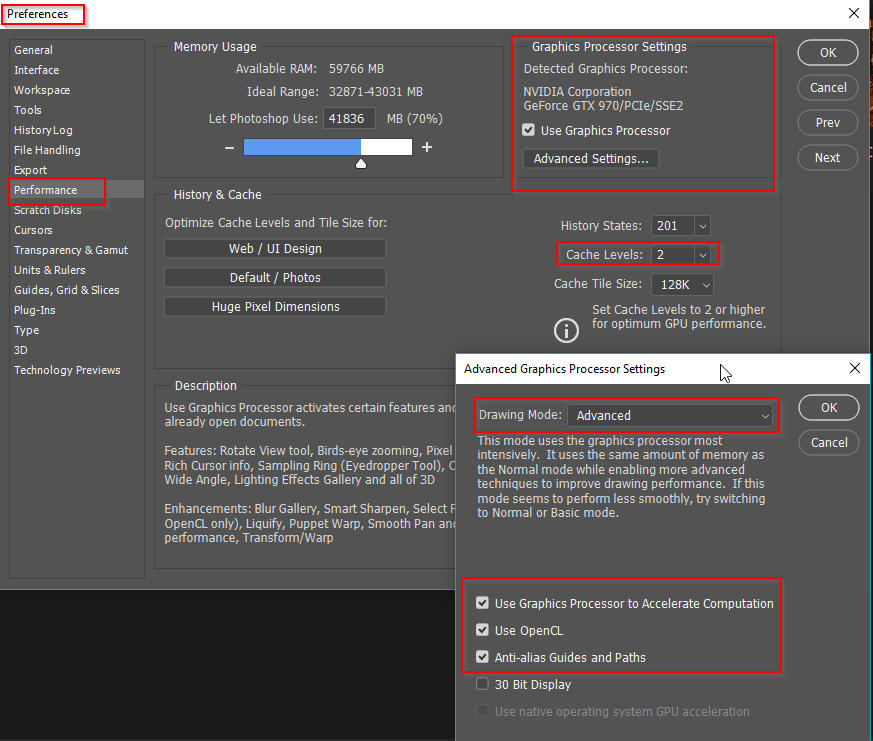Uncheck Use OpenCL
Viewport: 873px width, 741px height.
coord(483,630)
